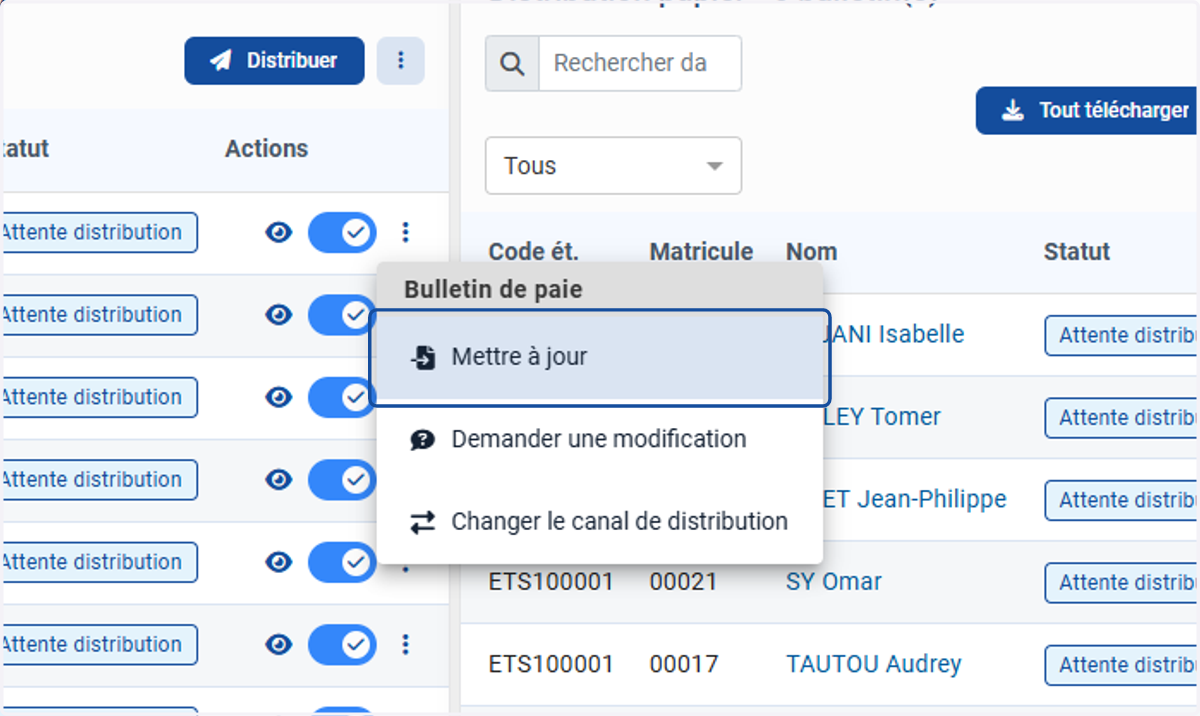Image resolution: width=1200 pixels, height=716 pixels.
Task: Click status badge in Jean-Philippe row
Action: (1122, 500)
